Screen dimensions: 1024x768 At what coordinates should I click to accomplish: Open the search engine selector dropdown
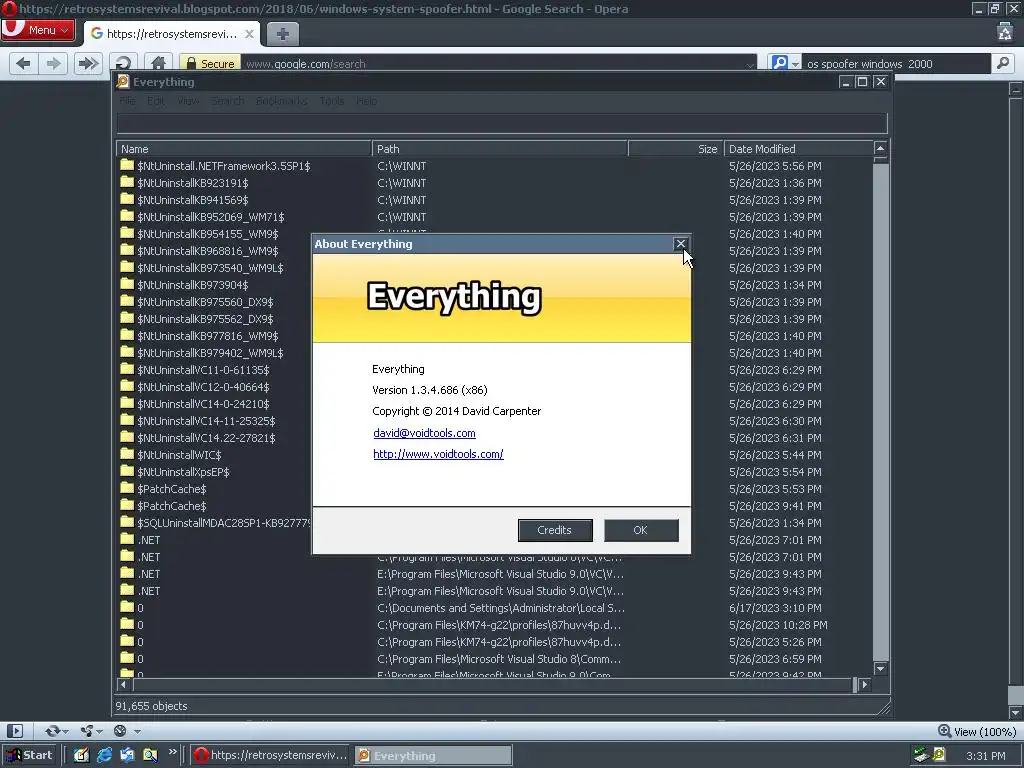coord(795,64)
